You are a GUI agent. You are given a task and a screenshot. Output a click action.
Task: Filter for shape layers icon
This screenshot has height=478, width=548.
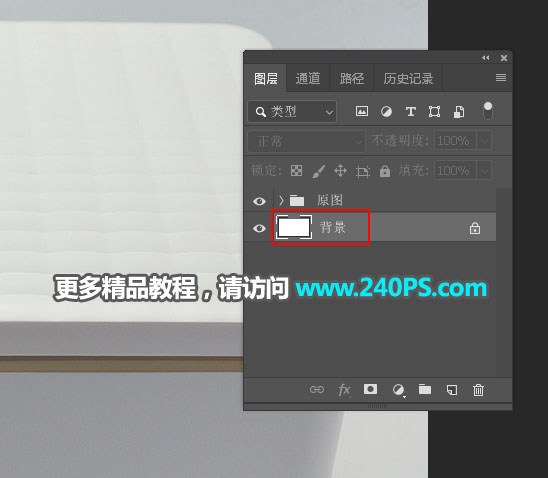pos(434,112)
